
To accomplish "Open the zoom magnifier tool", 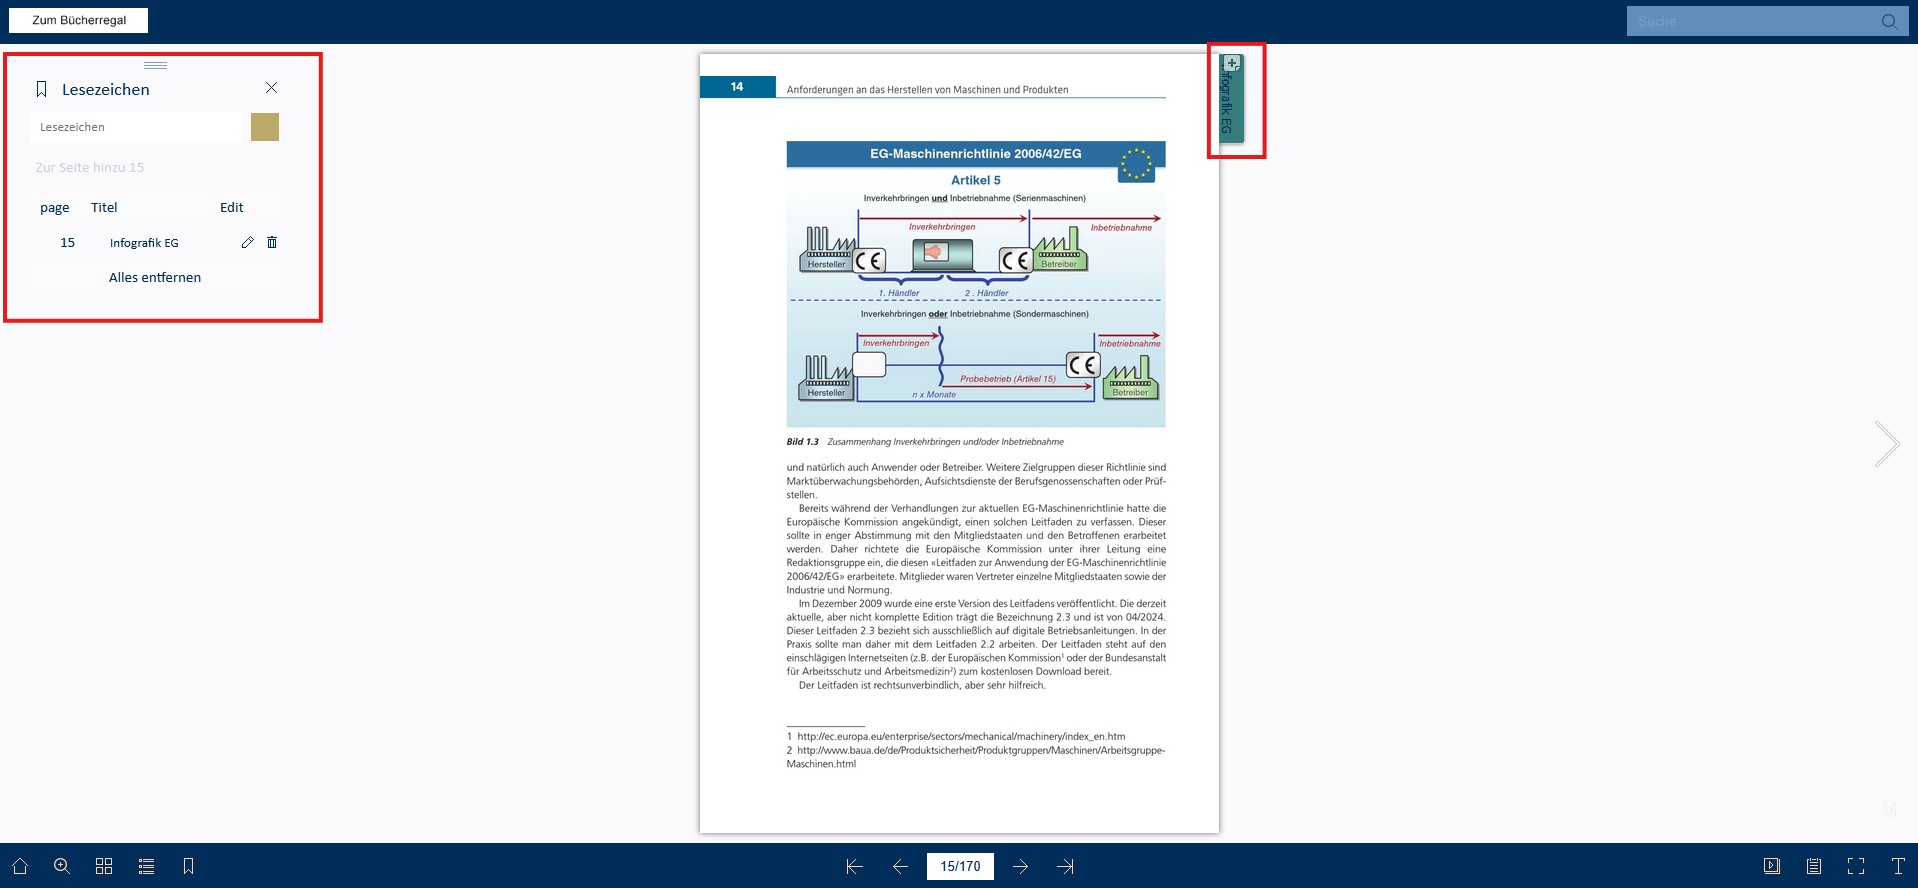I will tap(62, 866).
